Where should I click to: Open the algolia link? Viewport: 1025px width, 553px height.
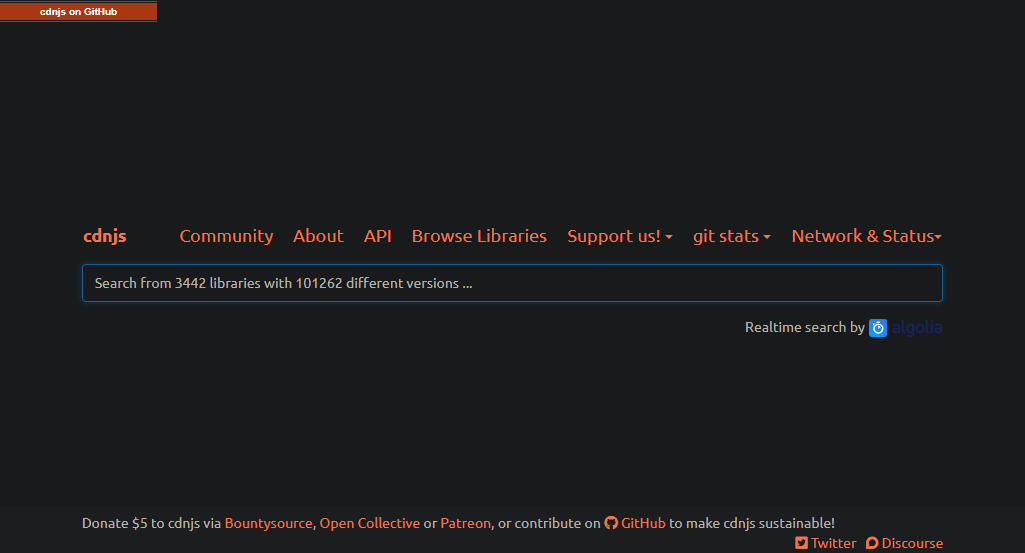pyautogui.click(x=917, y=327)
